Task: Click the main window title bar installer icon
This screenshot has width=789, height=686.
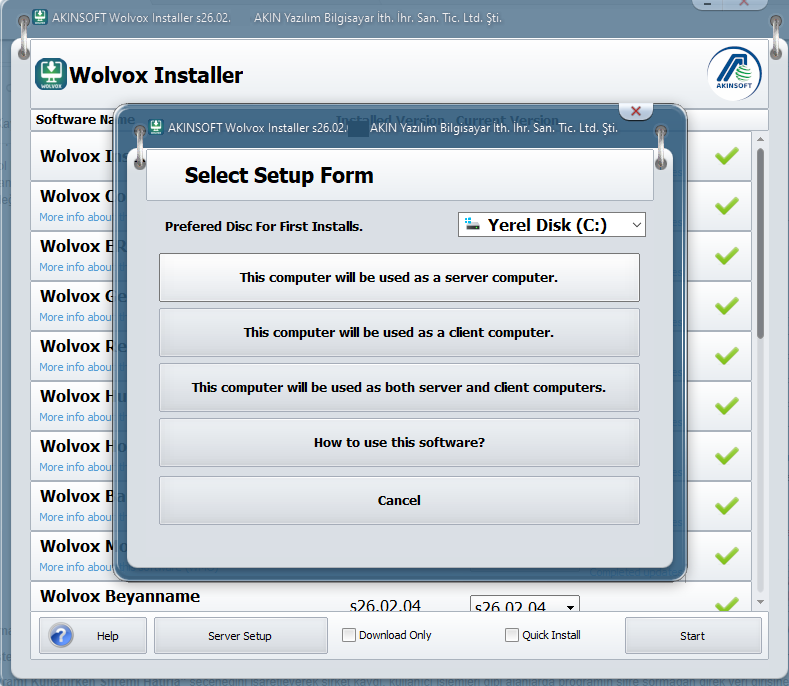Action: point(40,18)
